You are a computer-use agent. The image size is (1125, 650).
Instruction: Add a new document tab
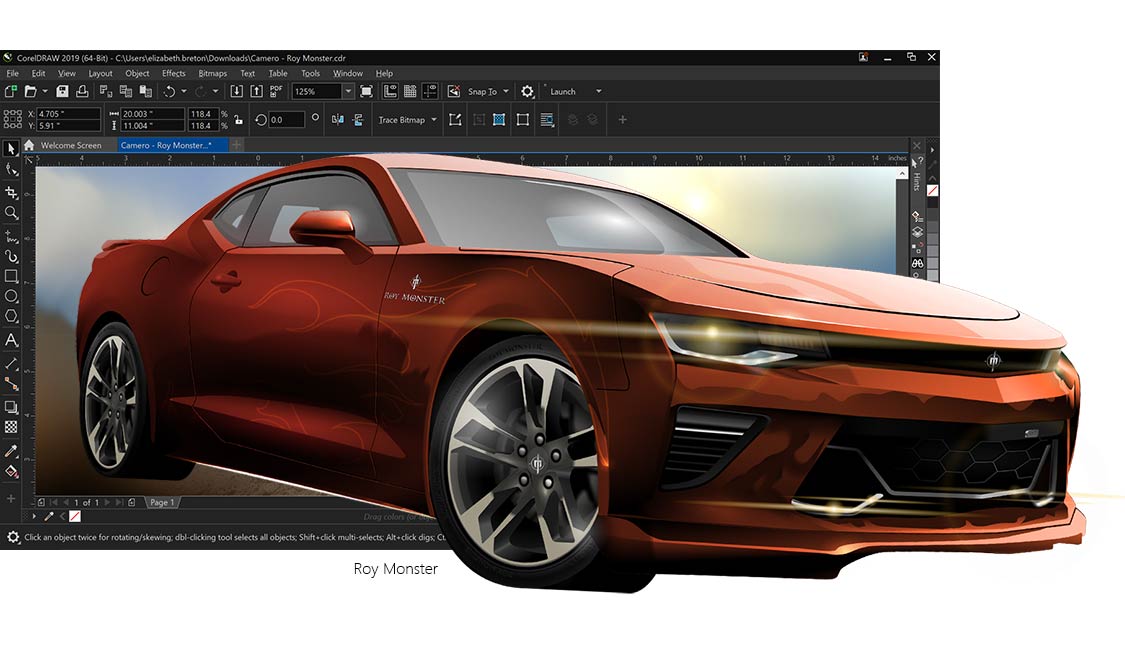[x=236, y=145]
